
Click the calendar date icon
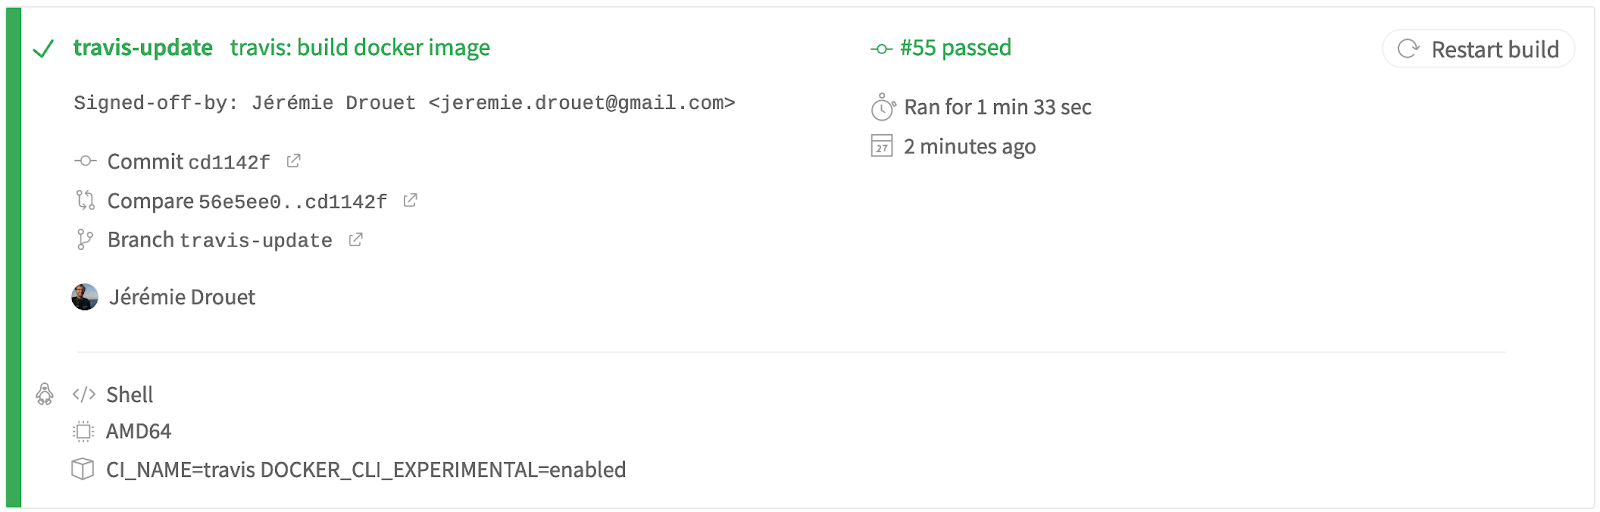[881, 146]
